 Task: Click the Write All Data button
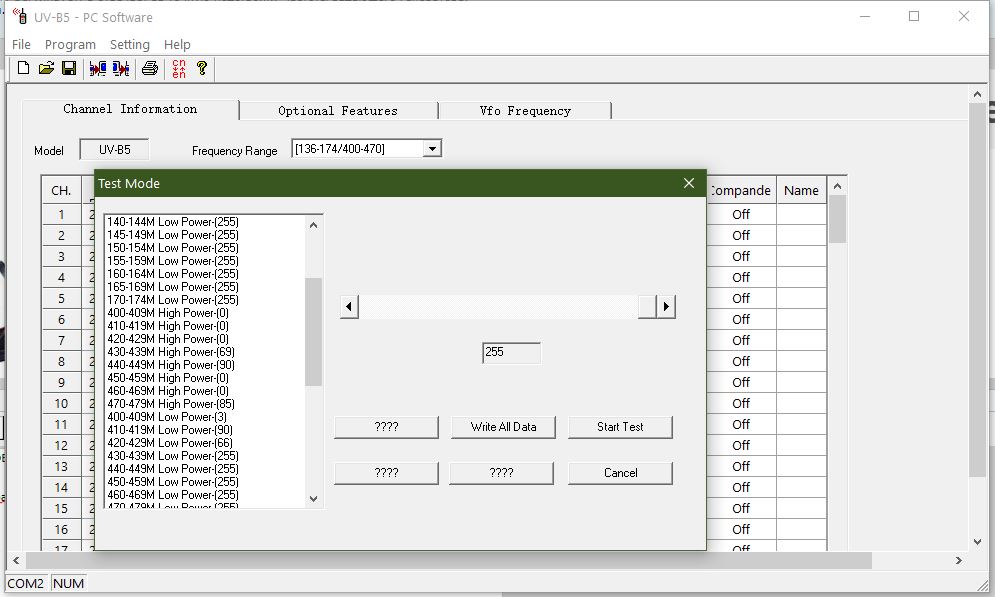point(503,427)
